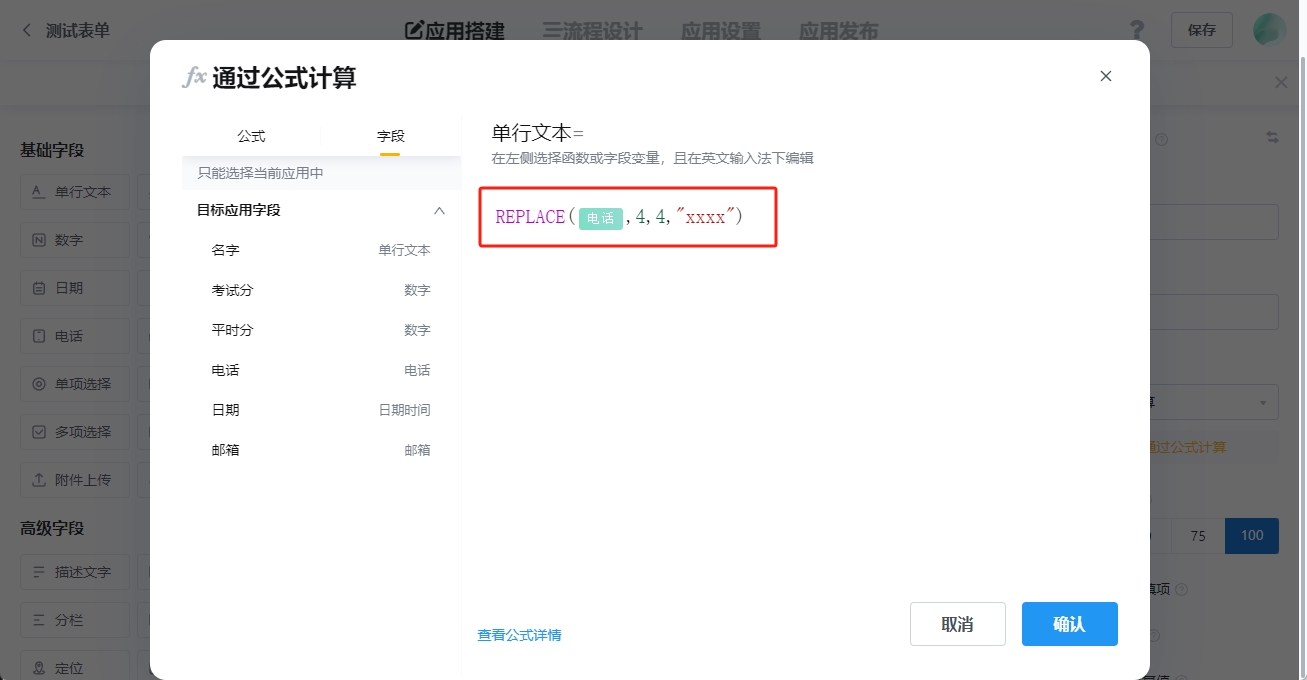Screen dimensions: 1307x680
Task: Select the 字段 tab
Action: [390, 136]
